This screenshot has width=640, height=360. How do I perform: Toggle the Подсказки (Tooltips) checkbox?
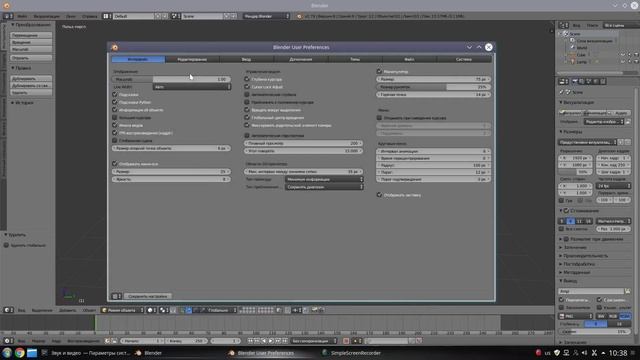(x=115, y=94)
